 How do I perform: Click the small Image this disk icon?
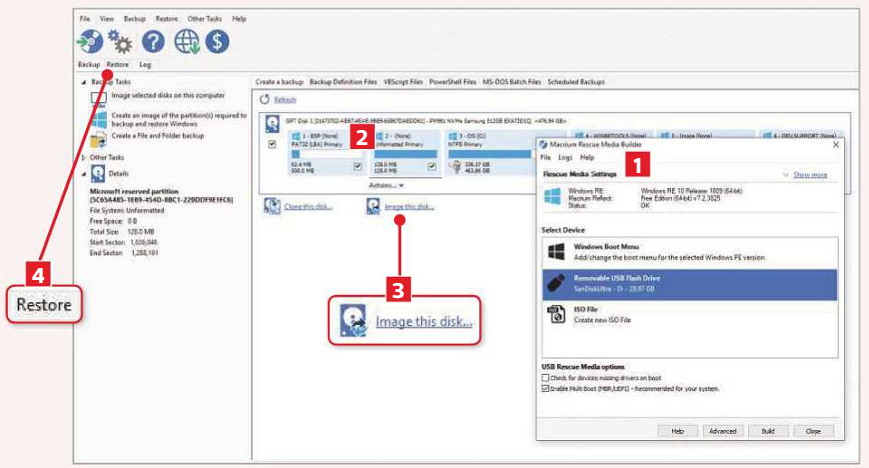[373, 206]
